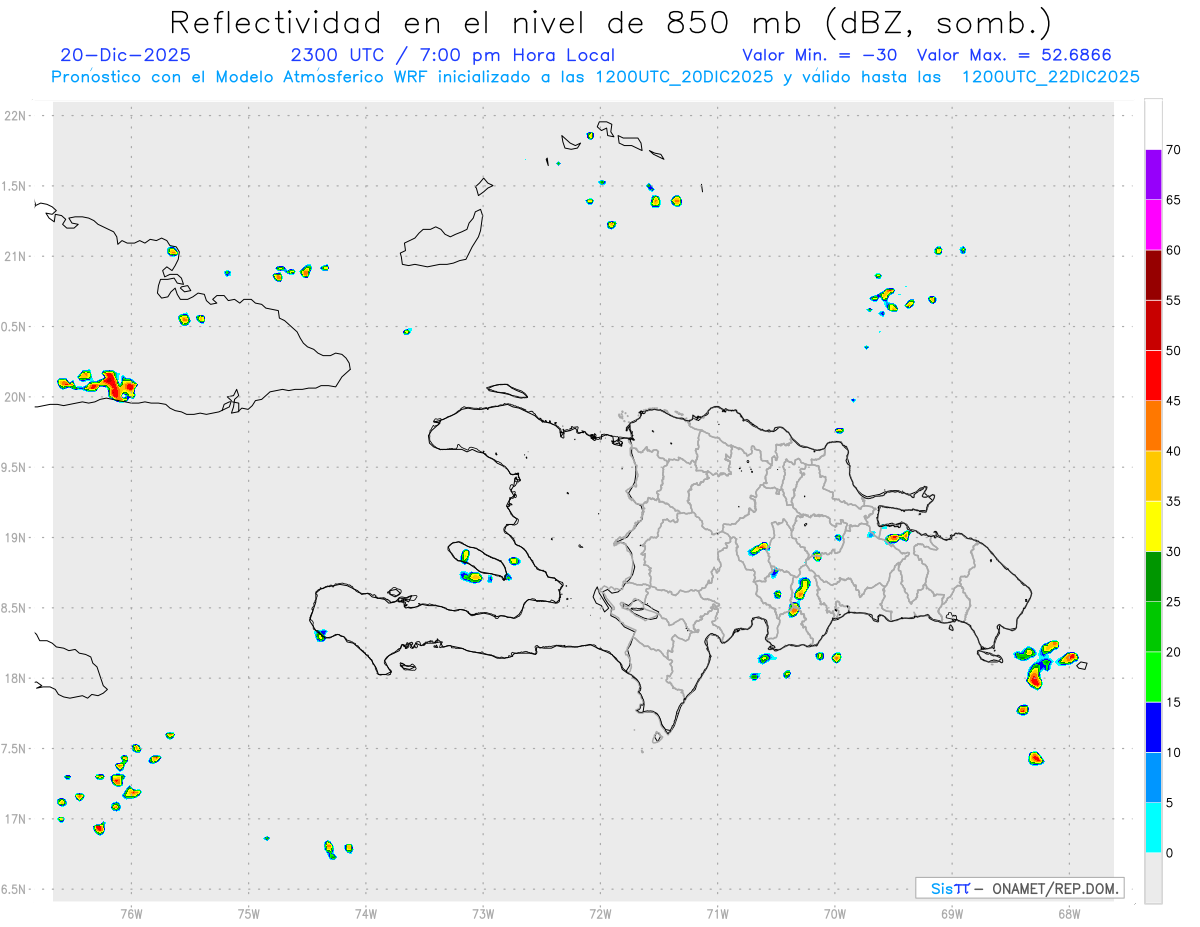Select the '74W' longitude label
The width and height of the screenshot is (1200, 927).
click(x=366, y=913)
